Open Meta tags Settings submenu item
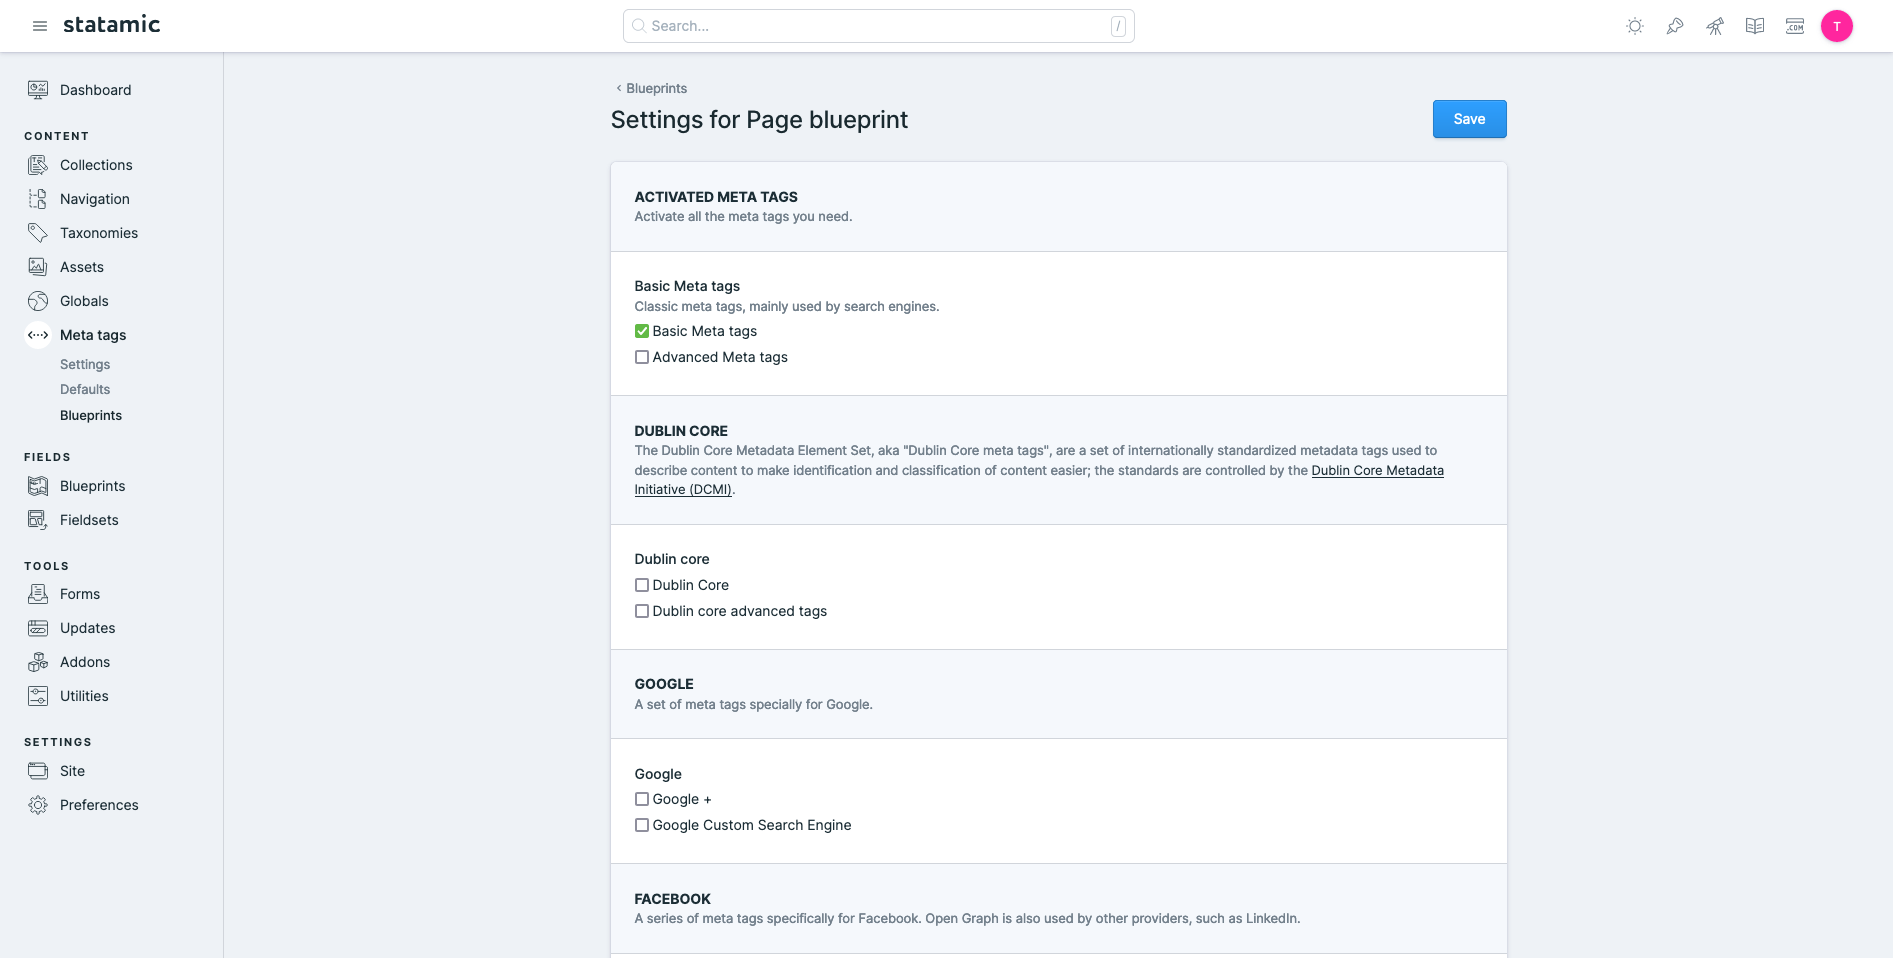The image size is (1893, 958). pos(85,364)
